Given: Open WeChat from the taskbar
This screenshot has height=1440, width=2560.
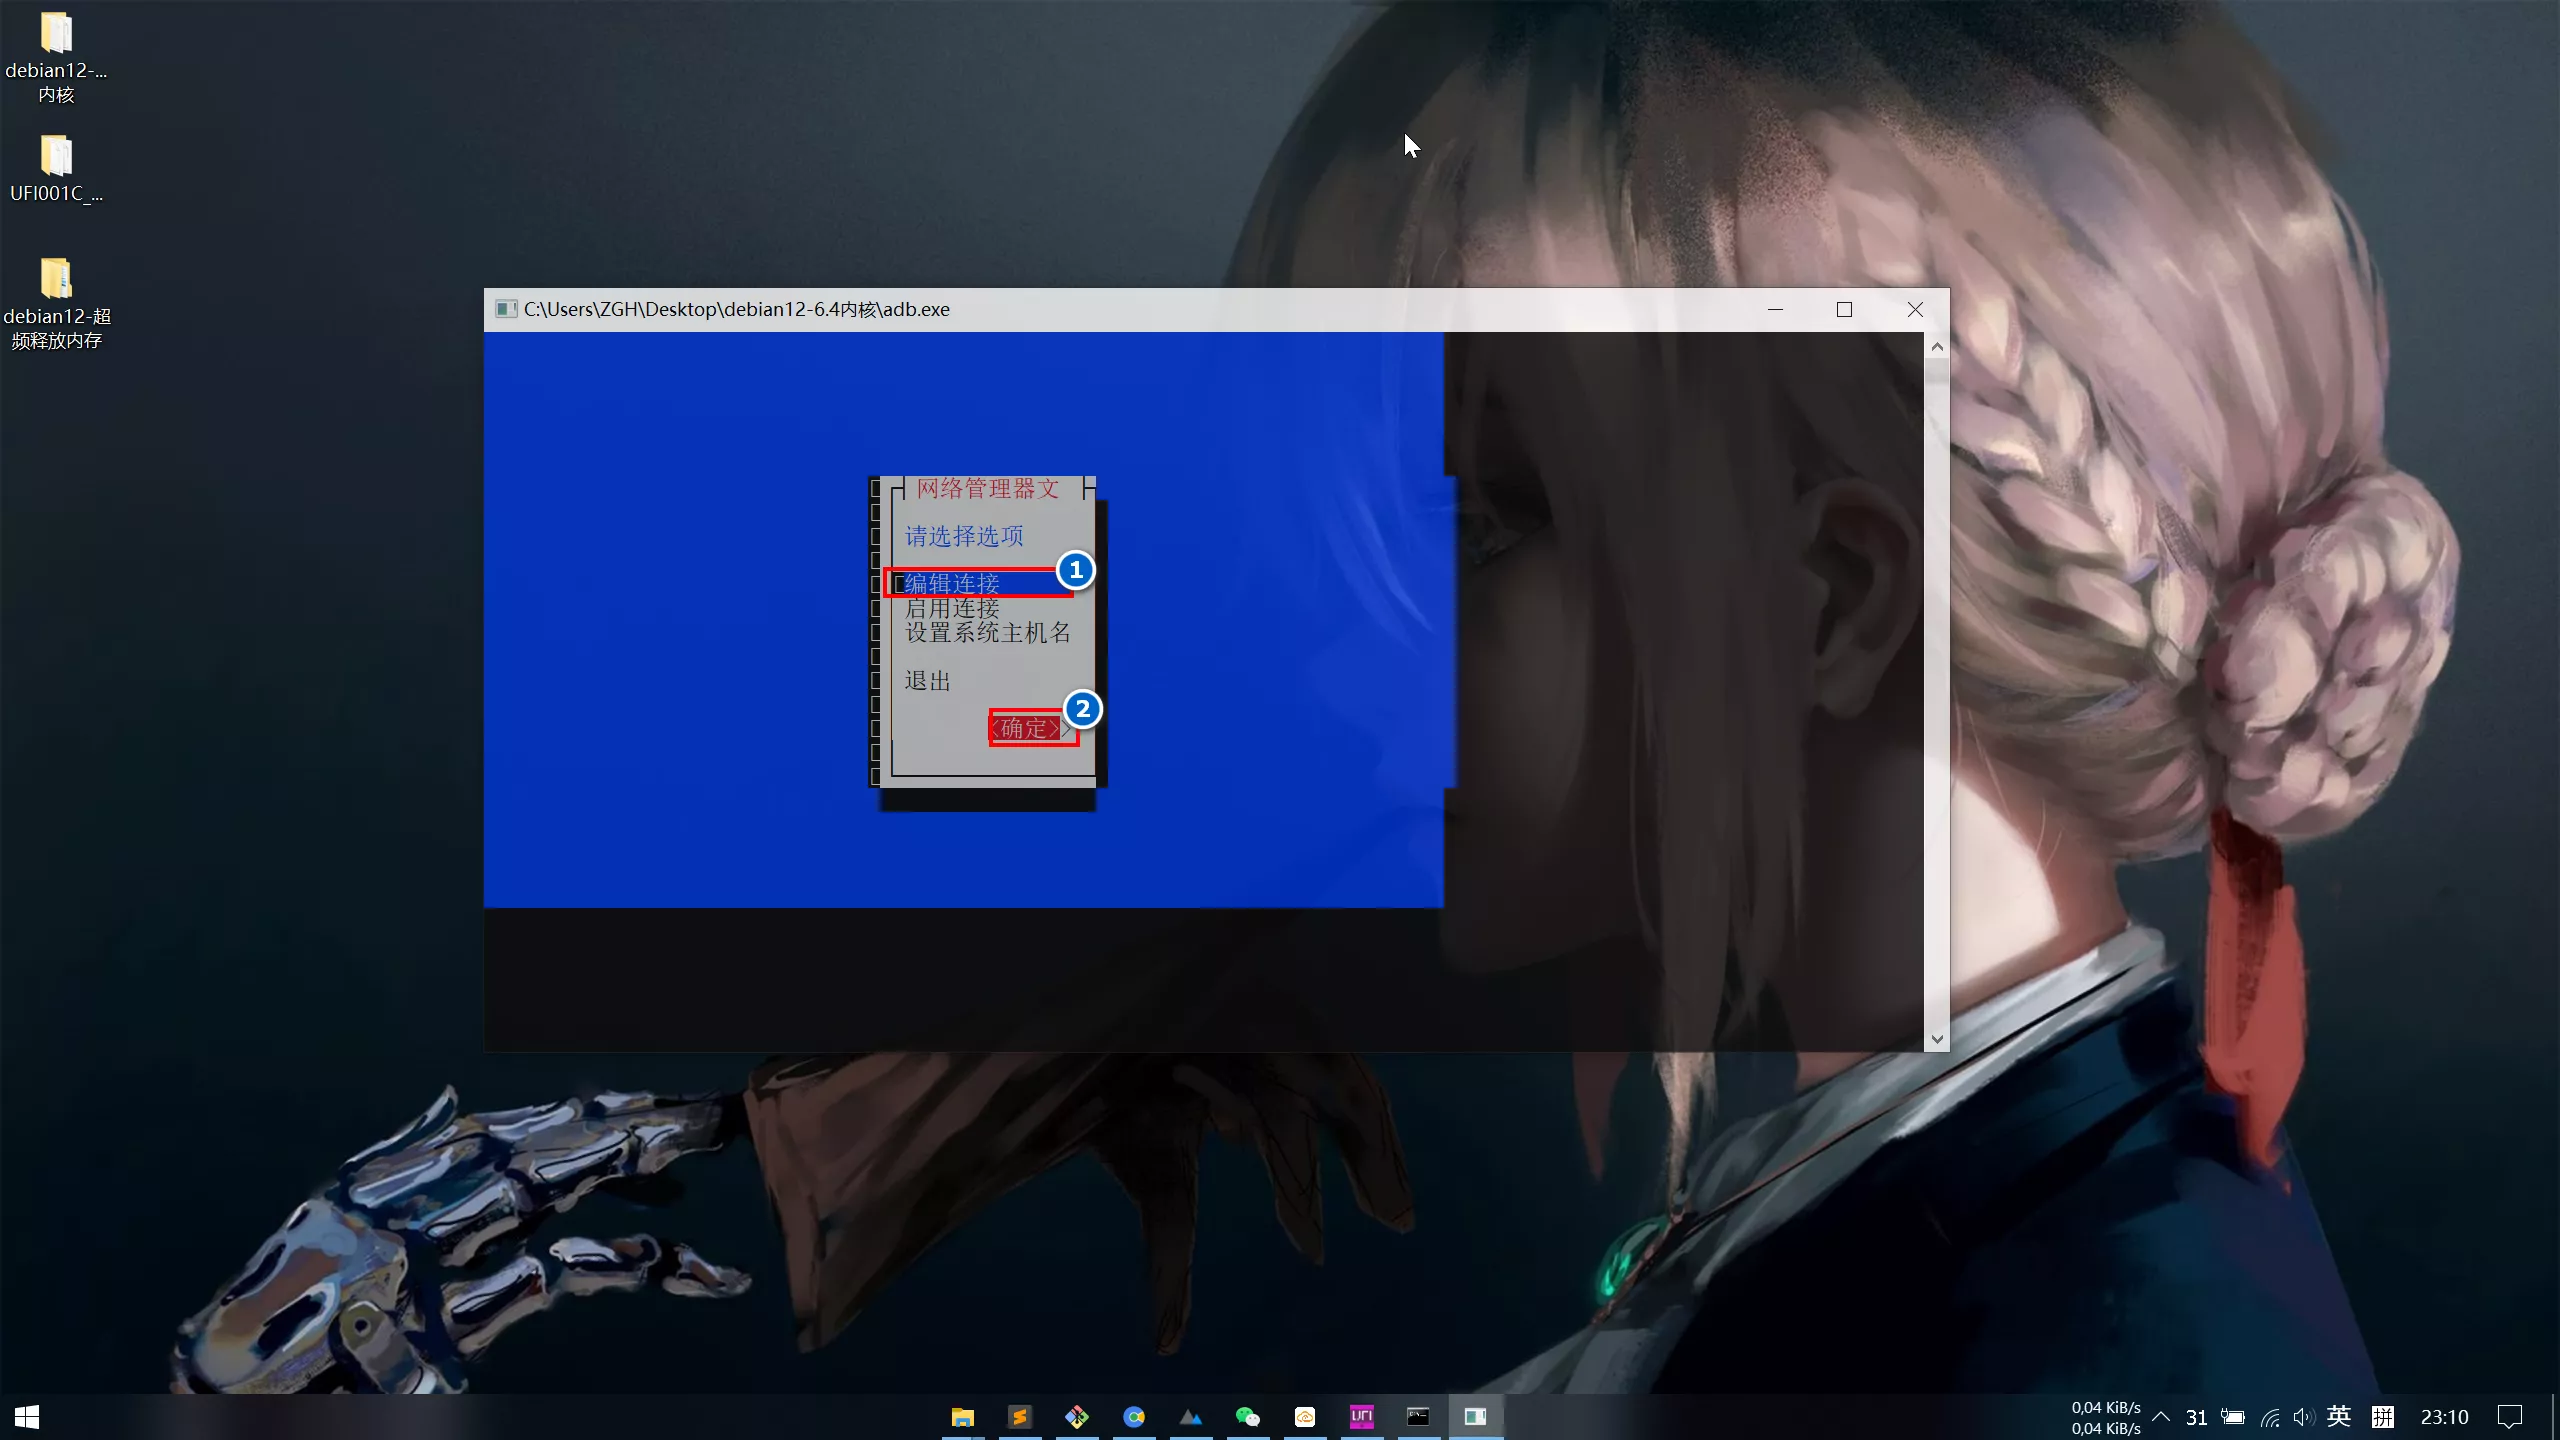Looking at the screenshot, I should [x=1247, y=1417].
